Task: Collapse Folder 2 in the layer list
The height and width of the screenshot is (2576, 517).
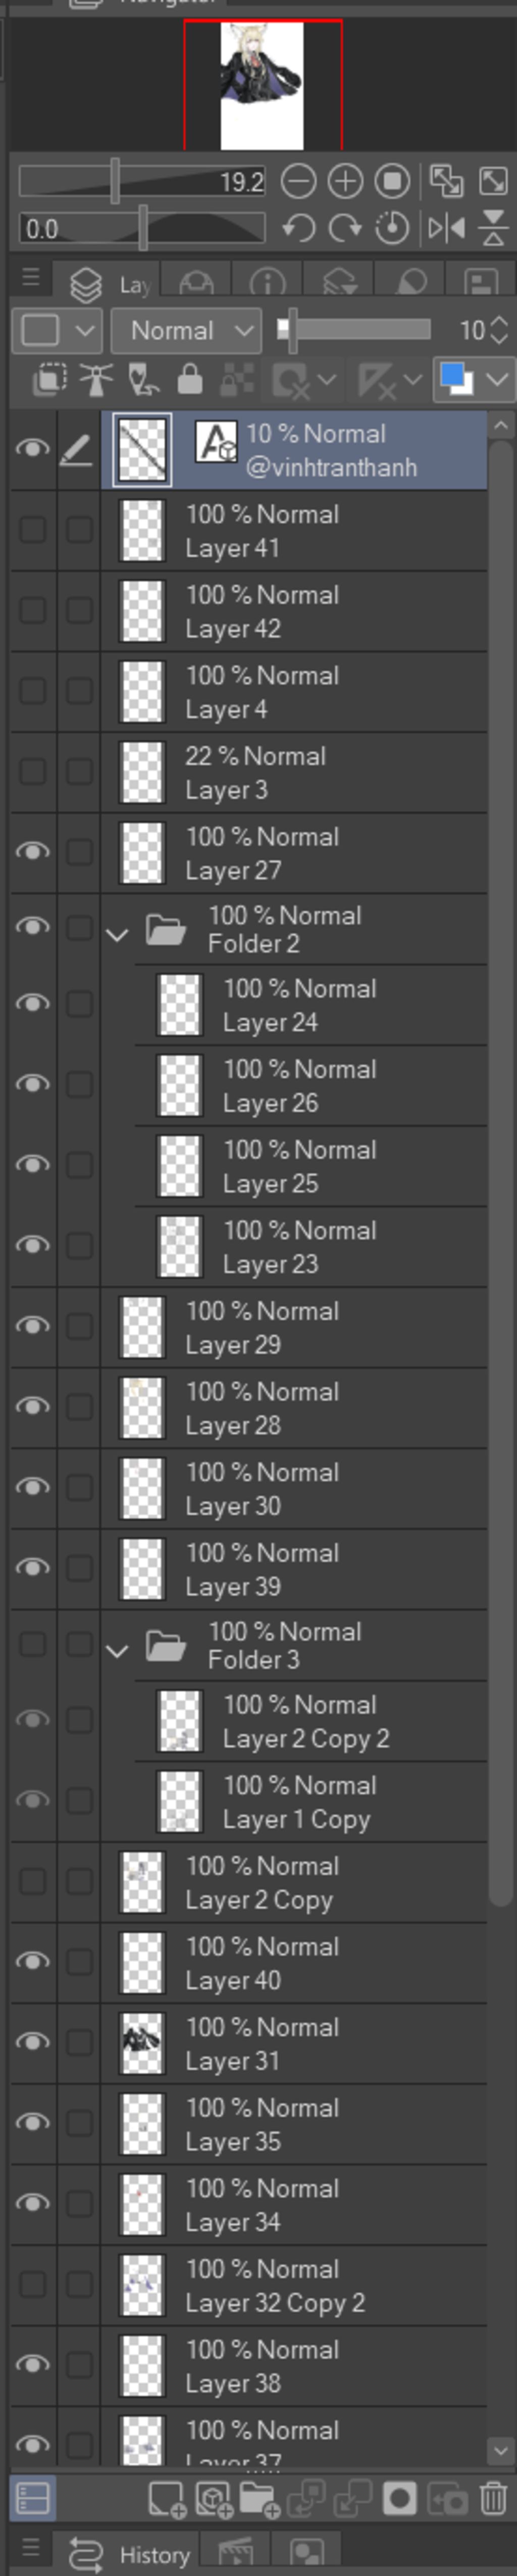Action: (117, 936)
